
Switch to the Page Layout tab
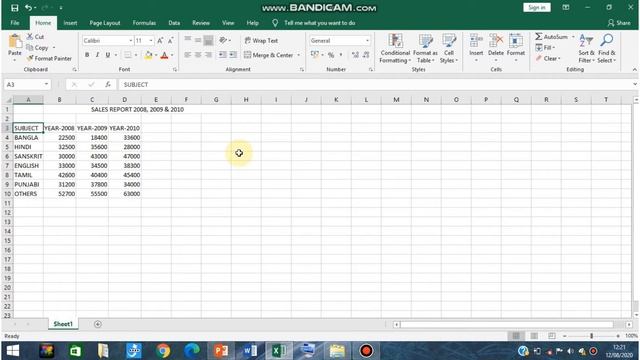105,23
